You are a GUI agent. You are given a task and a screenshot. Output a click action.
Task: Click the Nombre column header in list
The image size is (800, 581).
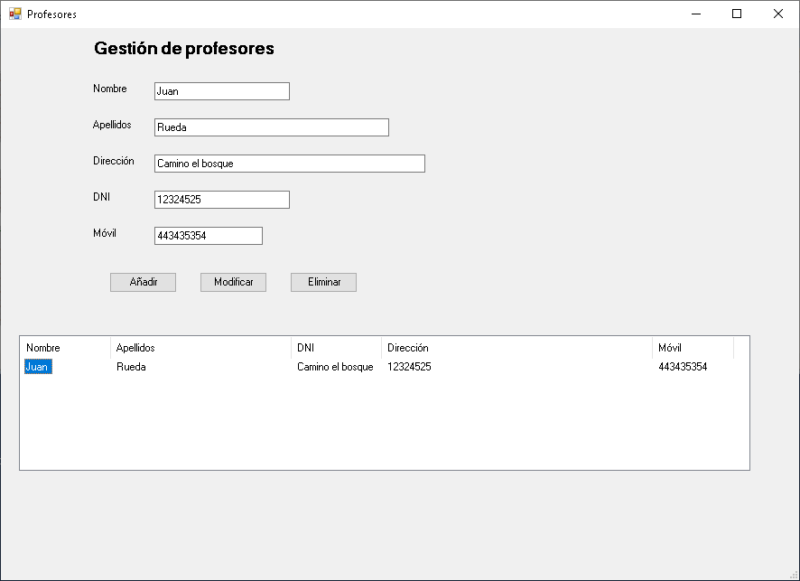pyautogui.click(x=64, y=348)
